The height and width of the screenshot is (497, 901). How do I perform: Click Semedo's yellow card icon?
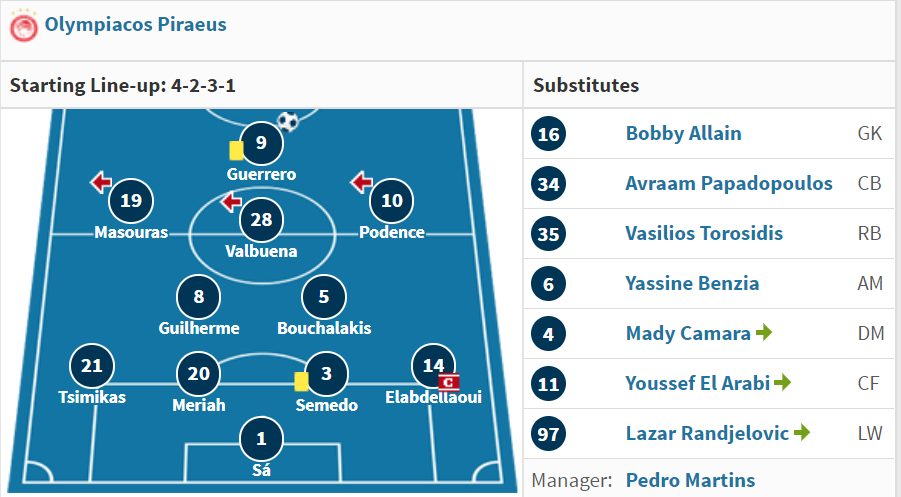(301, 382)
